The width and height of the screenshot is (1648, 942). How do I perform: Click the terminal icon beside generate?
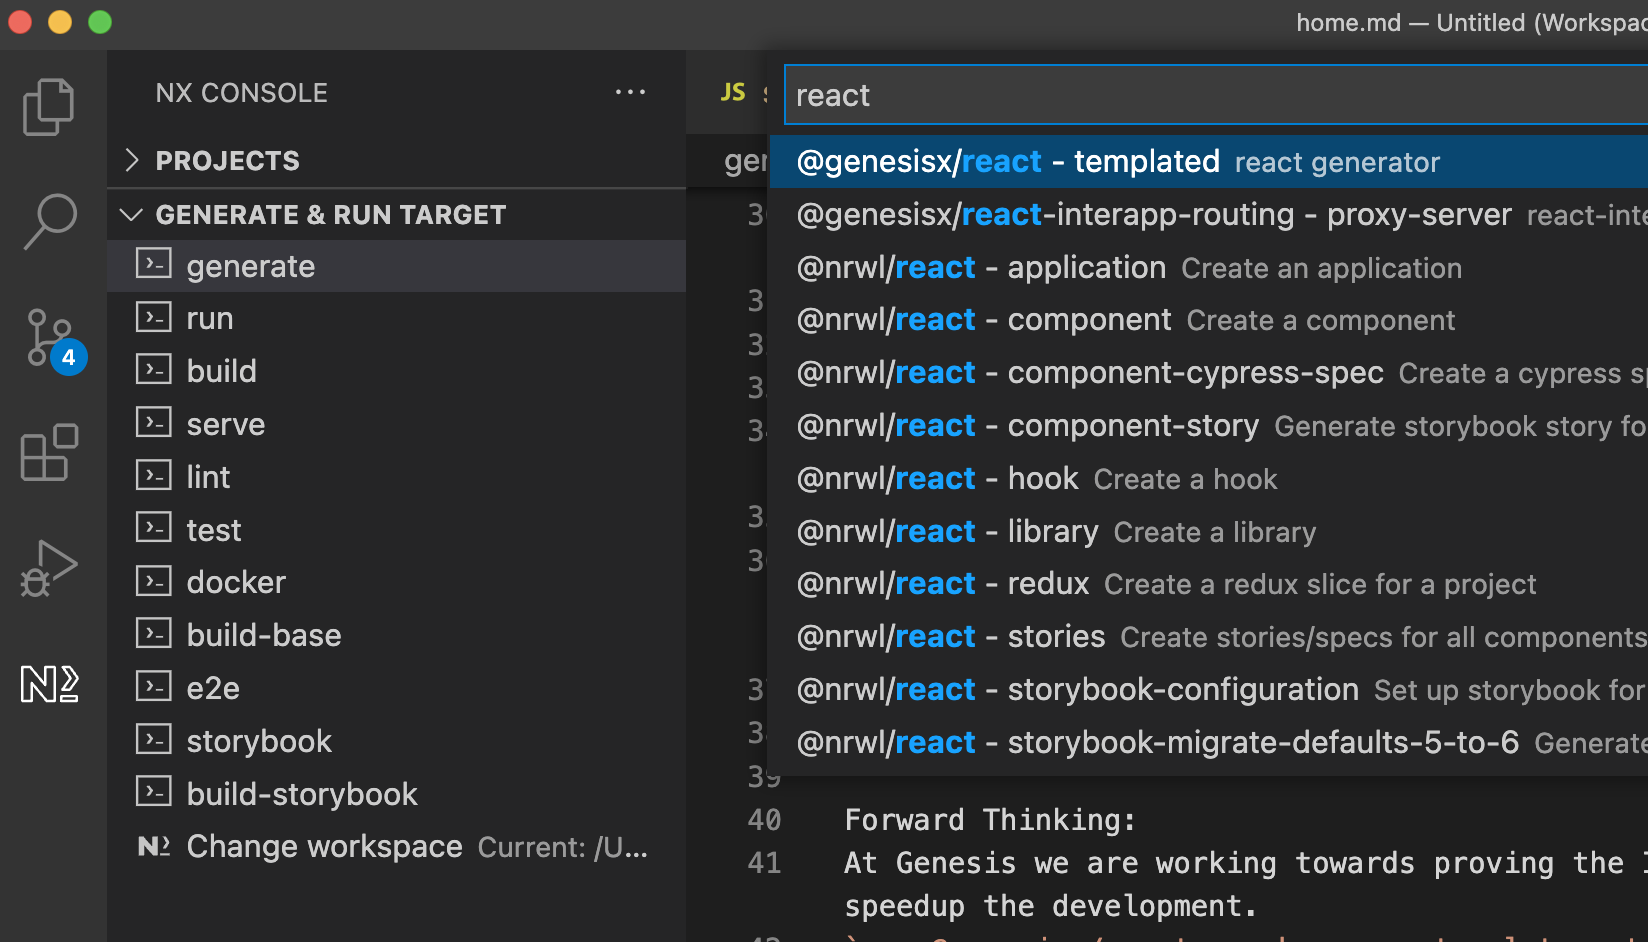tap(154, 264)
